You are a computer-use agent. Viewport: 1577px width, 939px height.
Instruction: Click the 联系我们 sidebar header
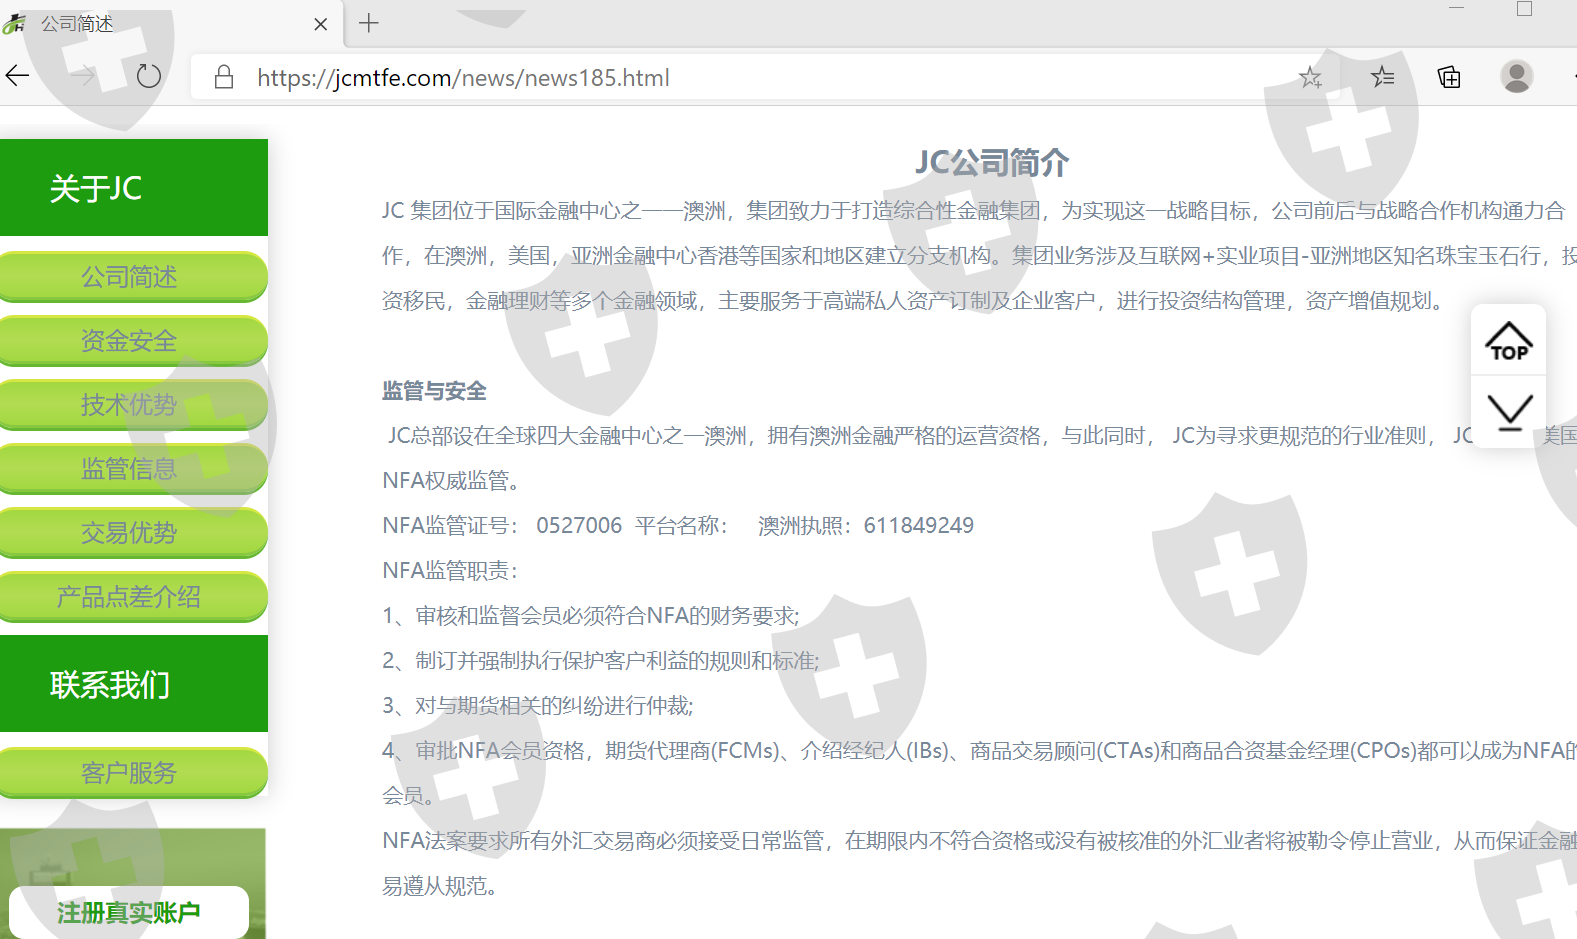134,684
